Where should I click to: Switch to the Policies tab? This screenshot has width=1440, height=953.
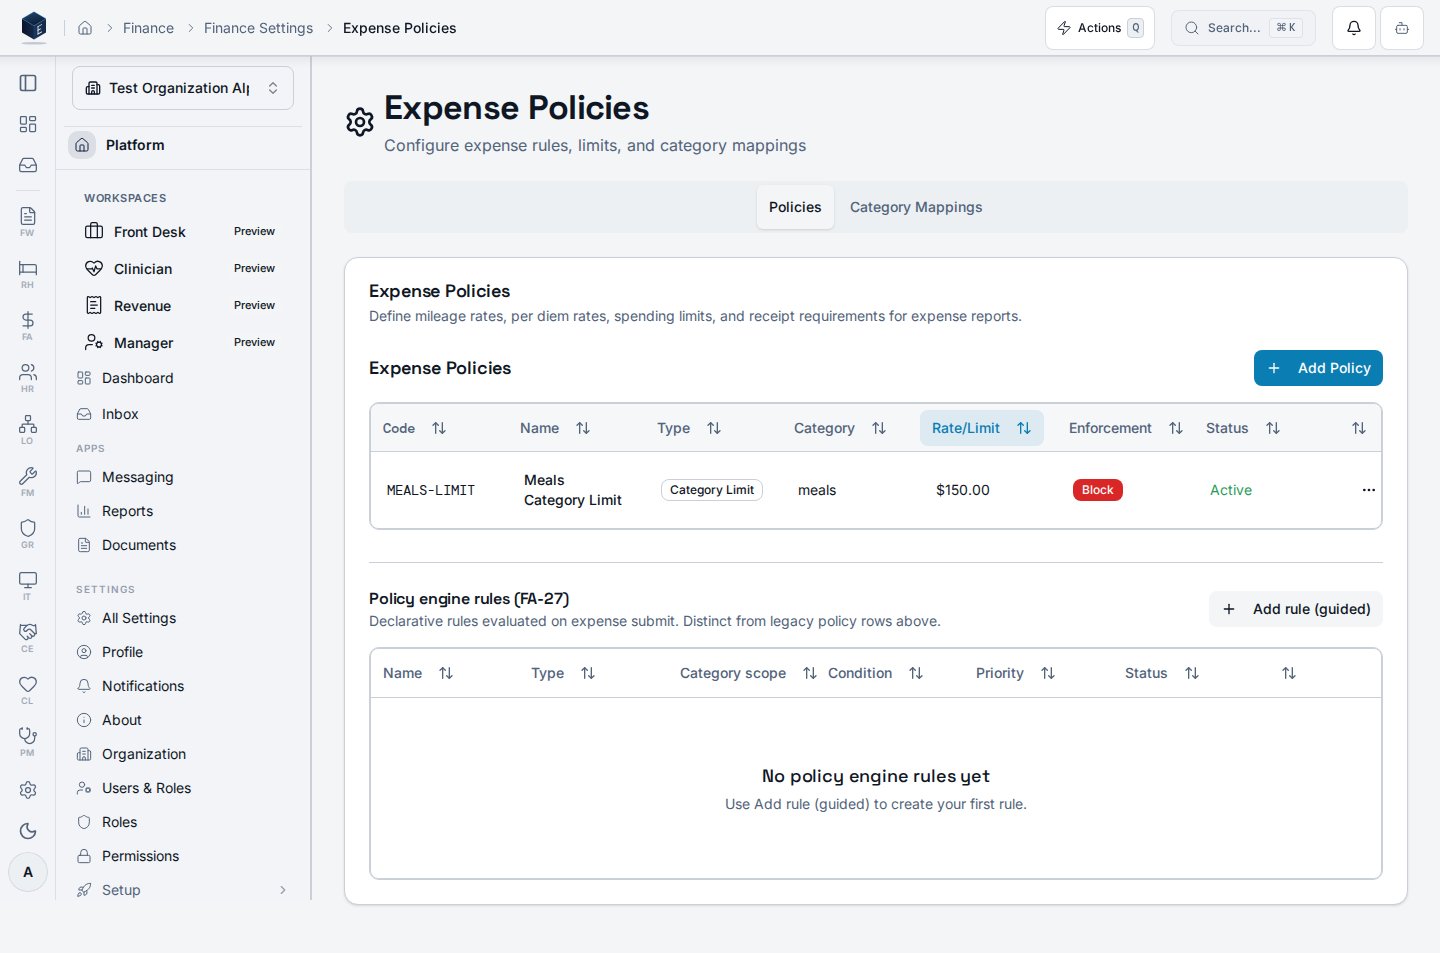[x=795, y=207]
